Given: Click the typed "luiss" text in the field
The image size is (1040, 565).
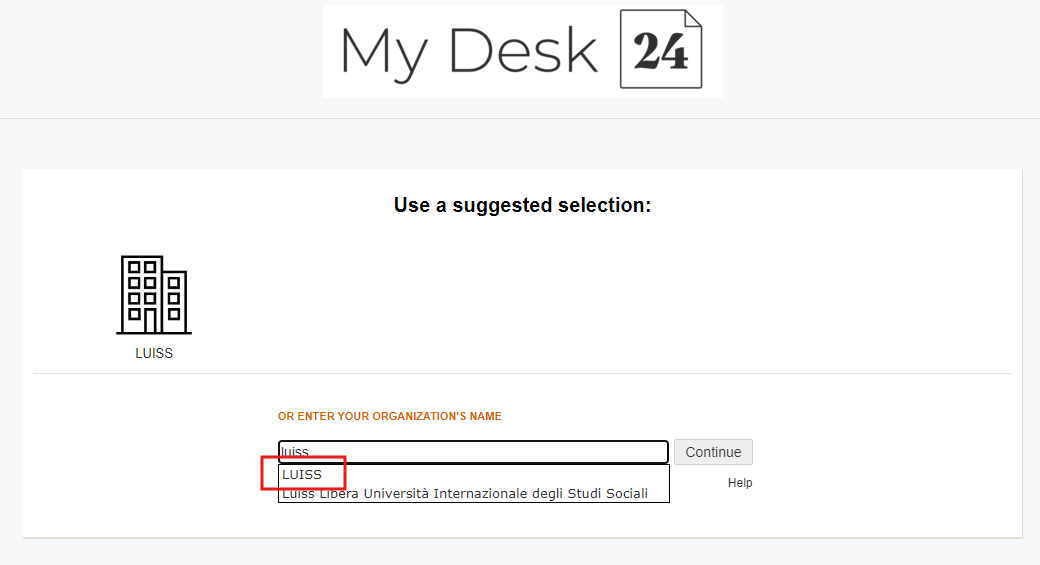Looking at the screenshot, I should (x=294, y=452).
